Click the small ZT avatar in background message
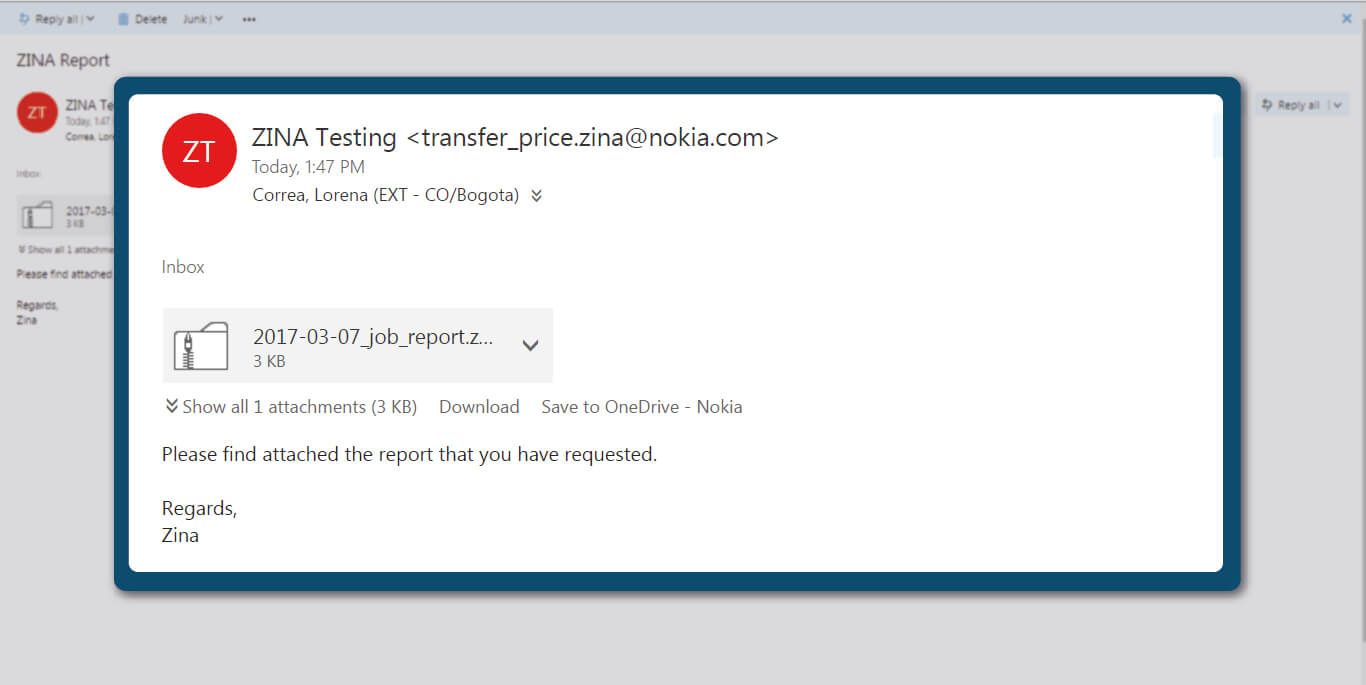1366x685 pixels. 37,112
